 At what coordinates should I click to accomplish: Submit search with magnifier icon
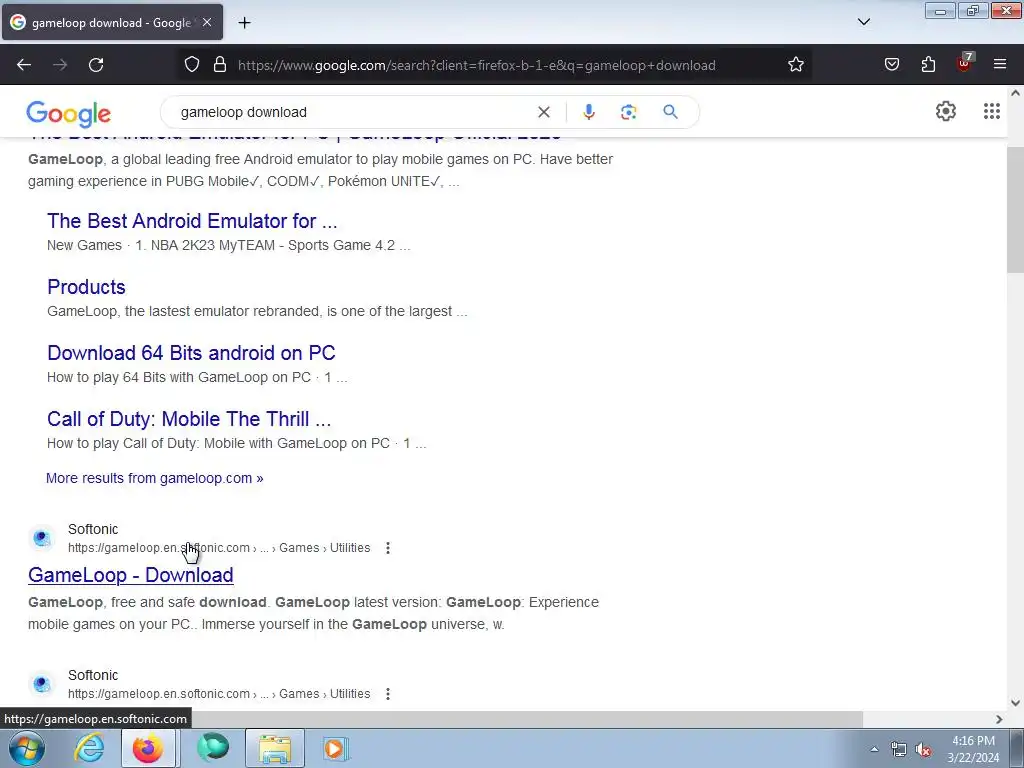tap(670, 112)
